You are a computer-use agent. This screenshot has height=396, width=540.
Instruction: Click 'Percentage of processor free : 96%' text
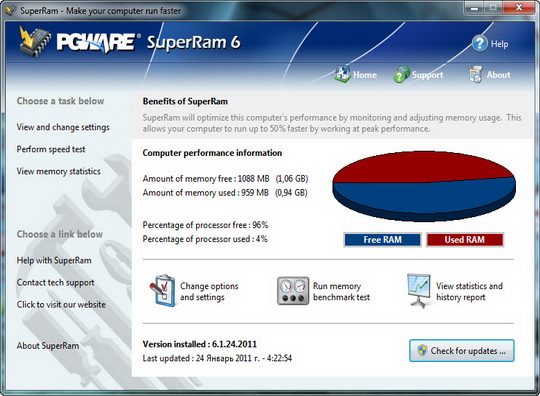tap(205, 225)
